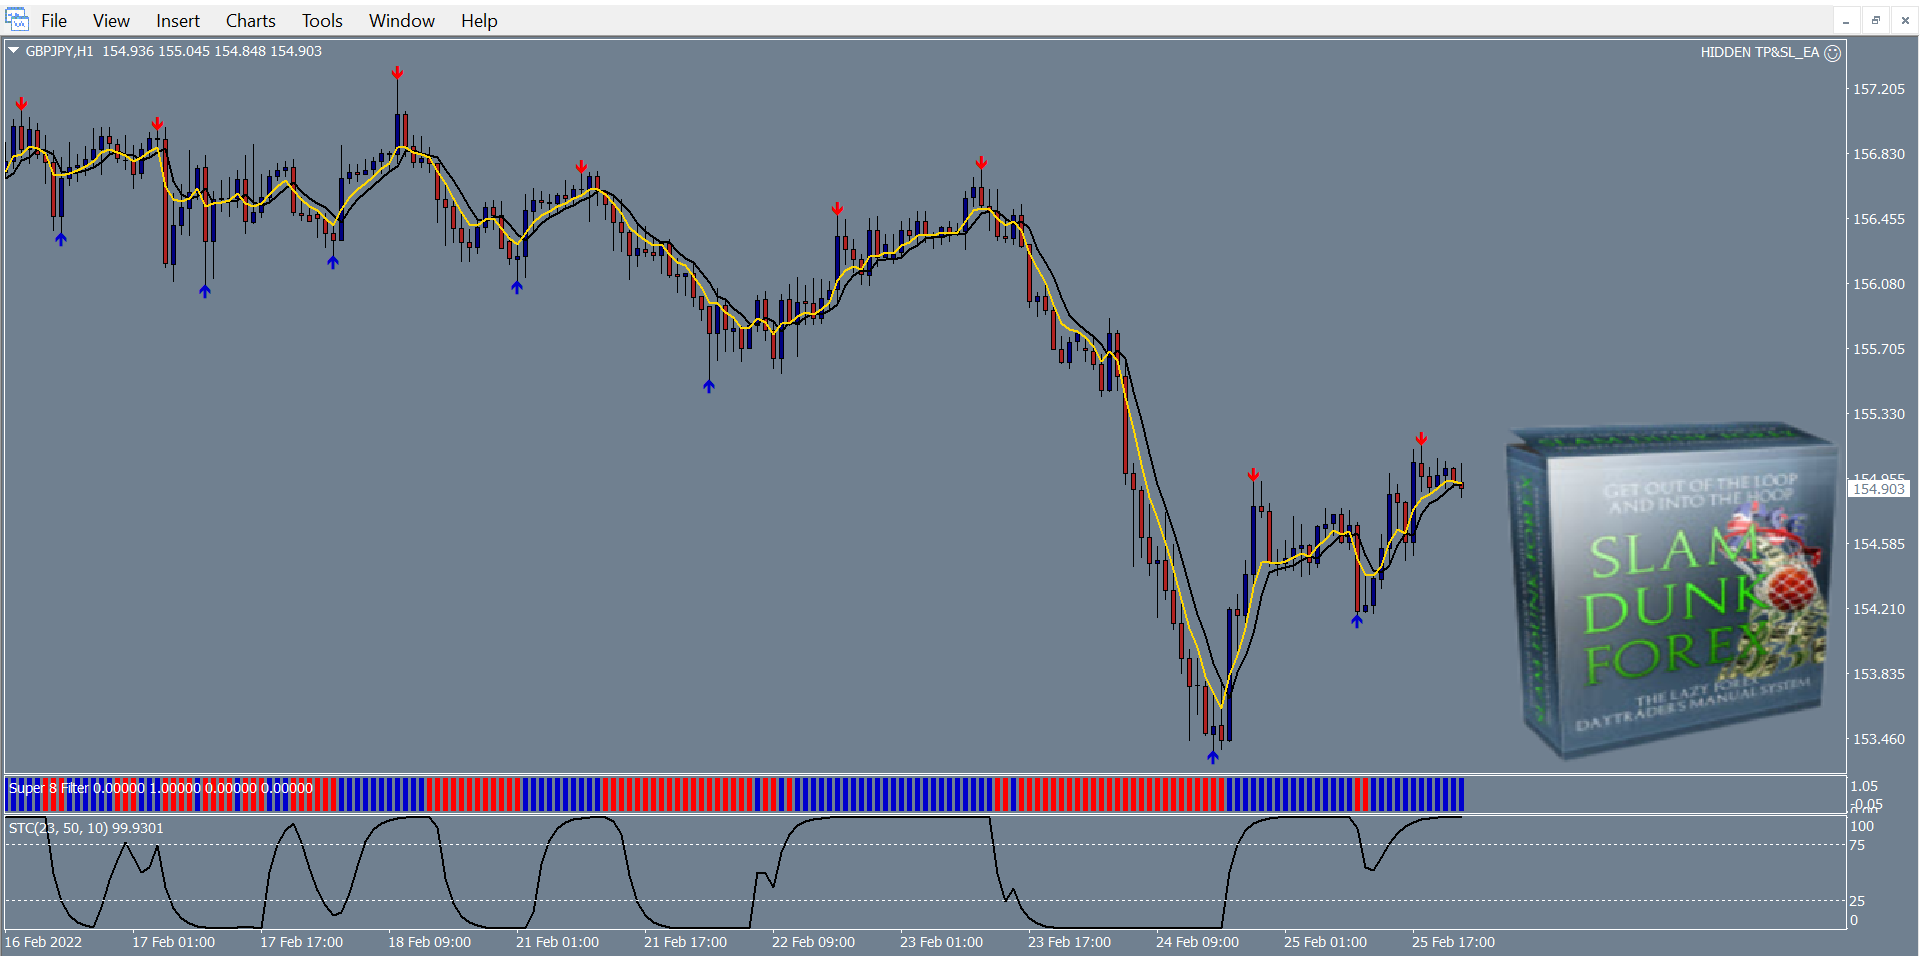Image resolution: width=1920 pixels, height=956 pixels.
Task: Click the leftmost blue up arrow on chart
Action: (x=61, y=239)
